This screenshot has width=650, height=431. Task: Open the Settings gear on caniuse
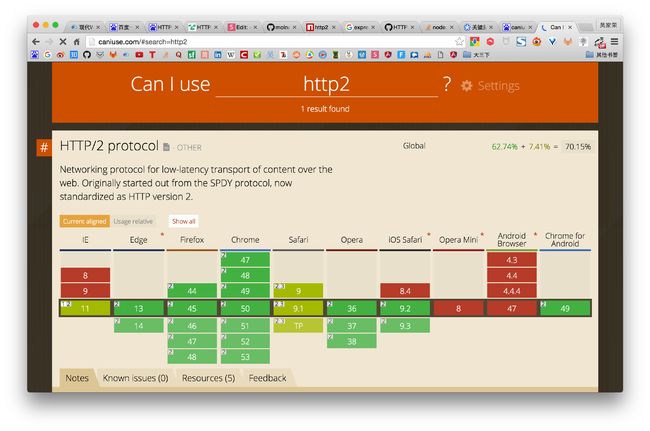[x=467, y=86]
